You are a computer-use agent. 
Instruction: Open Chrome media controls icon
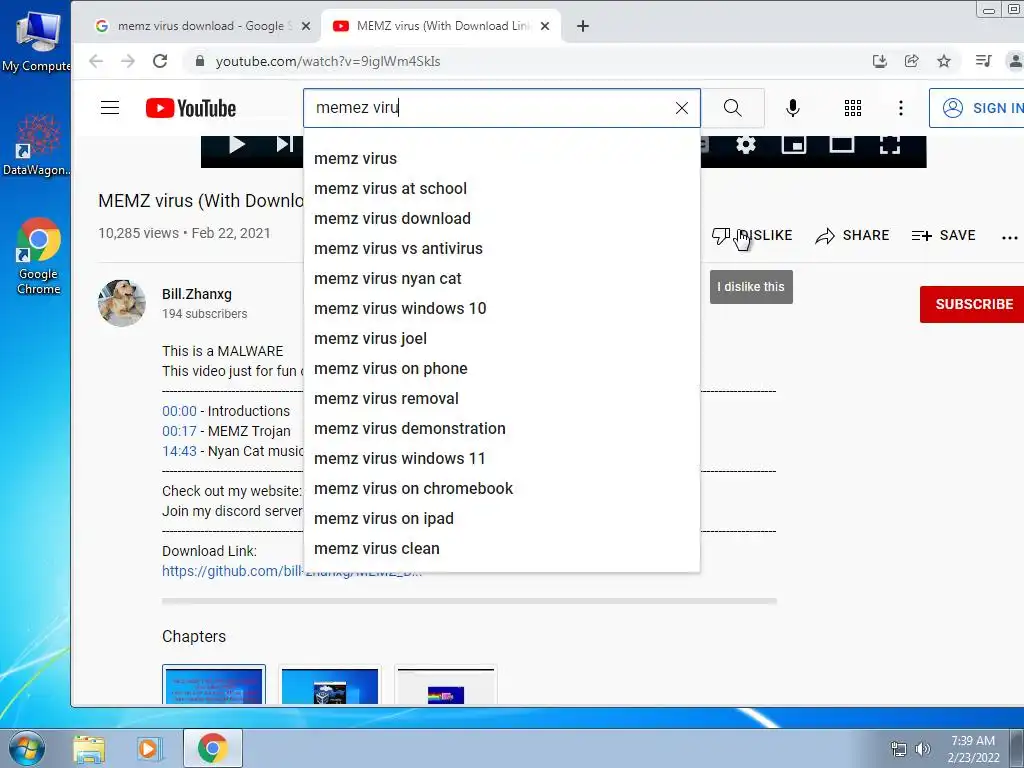(984, 61)
